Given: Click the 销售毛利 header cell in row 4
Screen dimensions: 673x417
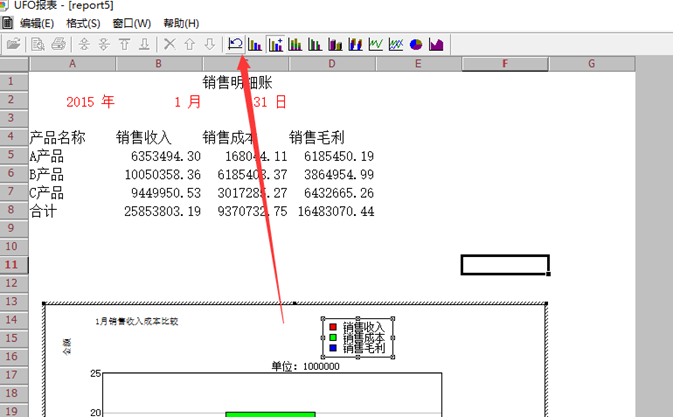Looking at the screenshot, I should [317, 137].
